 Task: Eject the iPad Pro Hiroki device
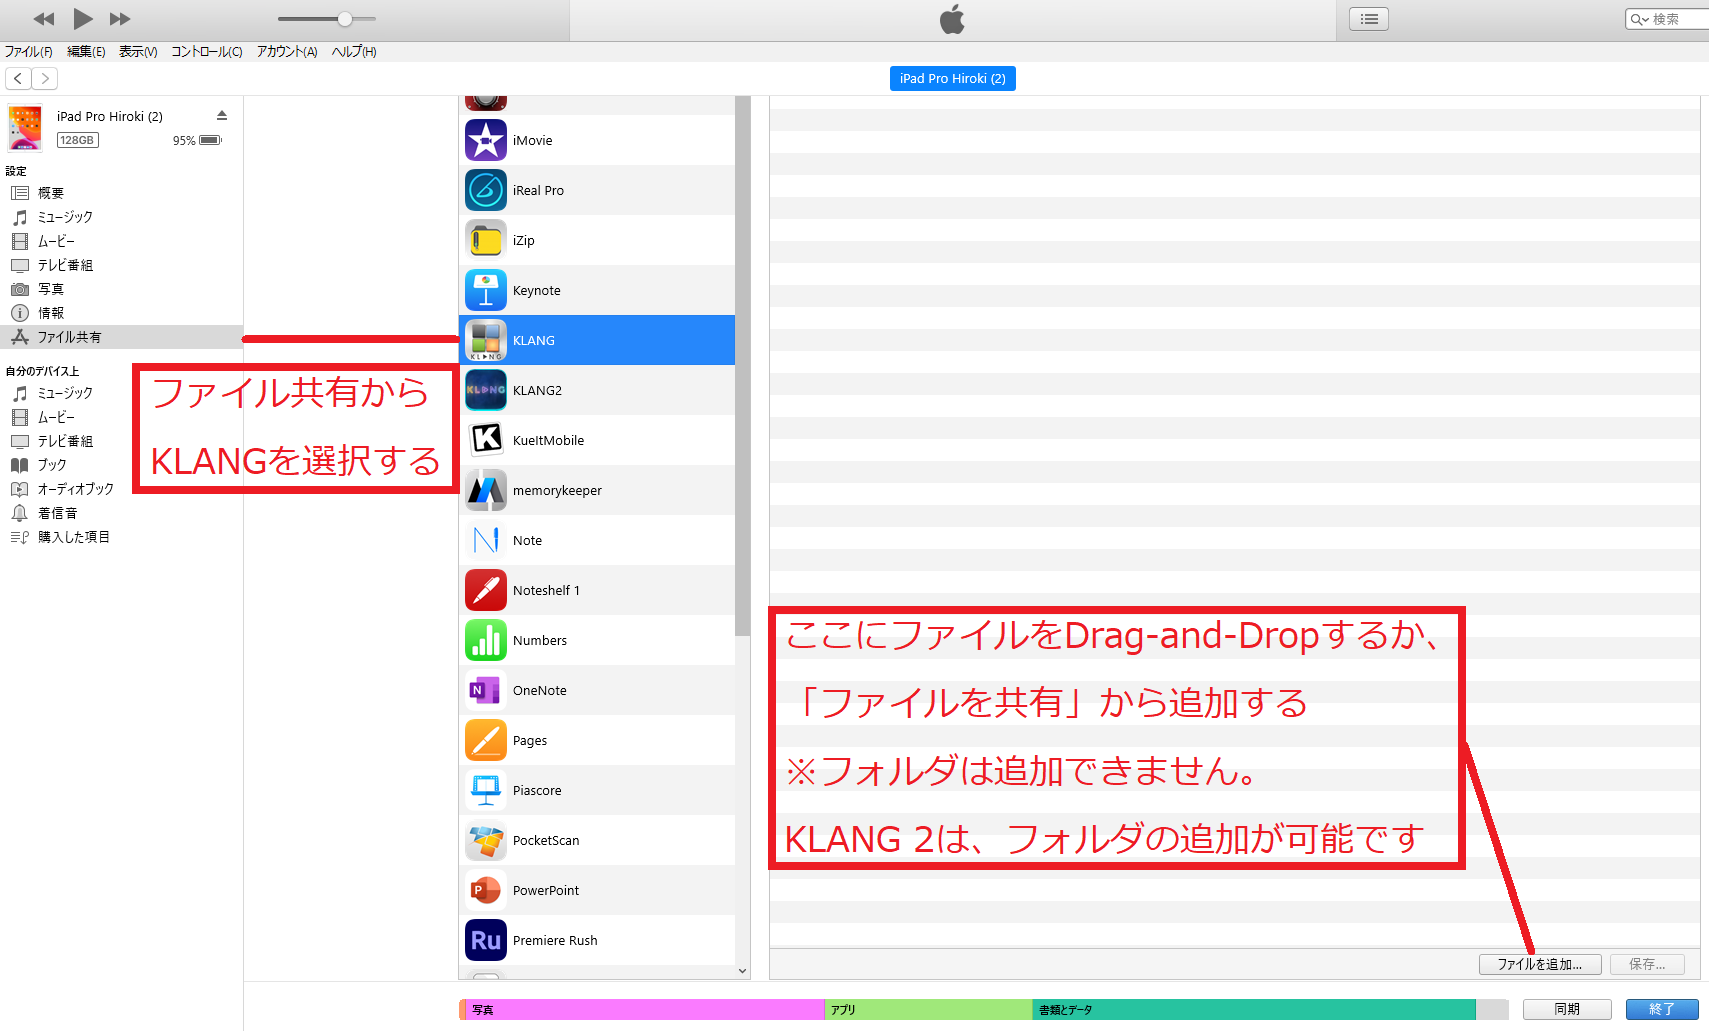pyautogui.click(x=222, y=116)
